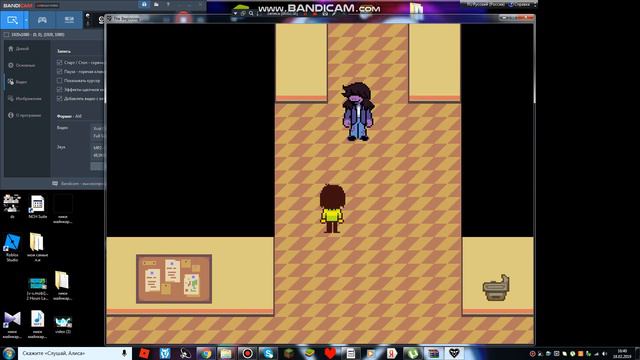640x360 pixels.
Task: Click the Windows Start button
Action: click(9, 353)
